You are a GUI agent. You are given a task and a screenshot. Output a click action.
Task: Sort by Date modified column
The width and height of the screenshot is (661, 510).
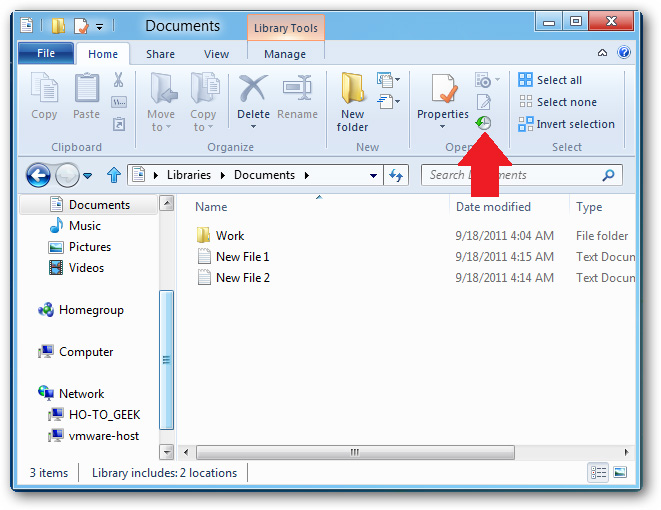[493, 207]
